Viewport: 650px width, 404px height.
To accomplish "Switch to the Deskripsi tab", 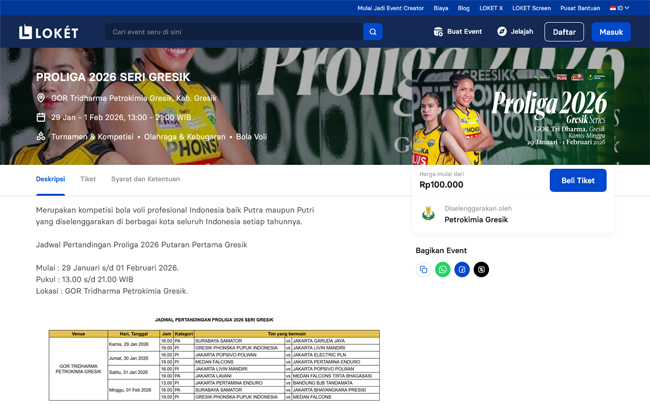I will tap(50, 179).
